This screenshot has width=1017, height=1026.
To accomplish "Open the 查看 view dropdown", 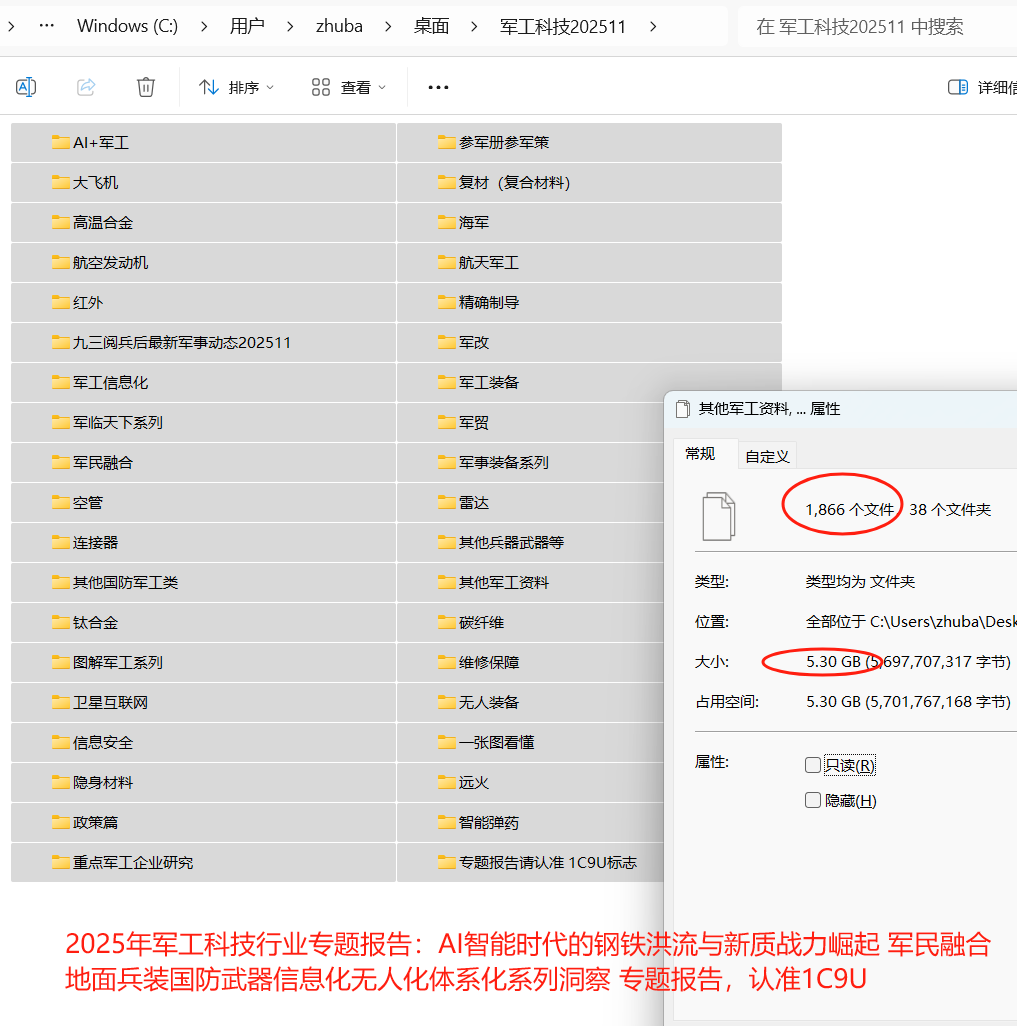I will [347, 87].
